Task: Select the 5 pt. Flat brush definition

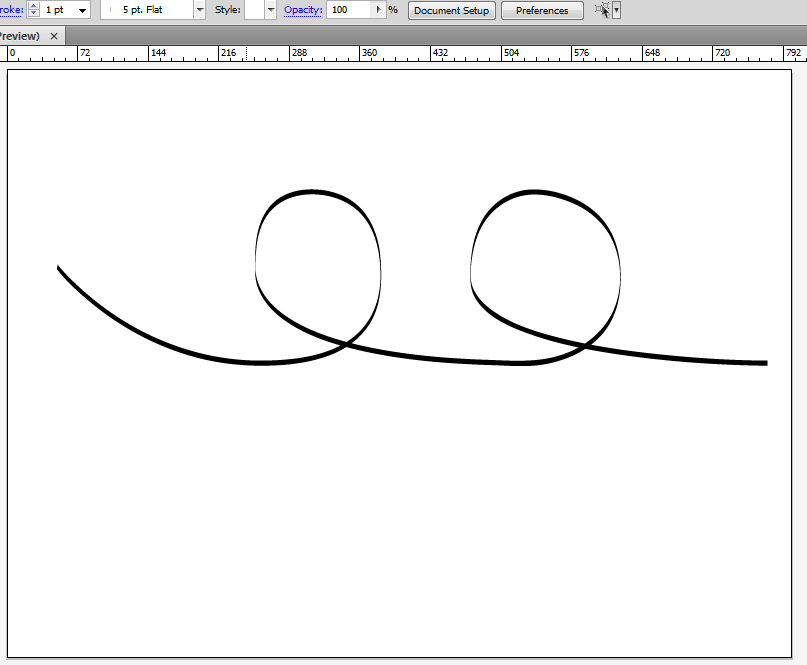Action: click(147, 10)
